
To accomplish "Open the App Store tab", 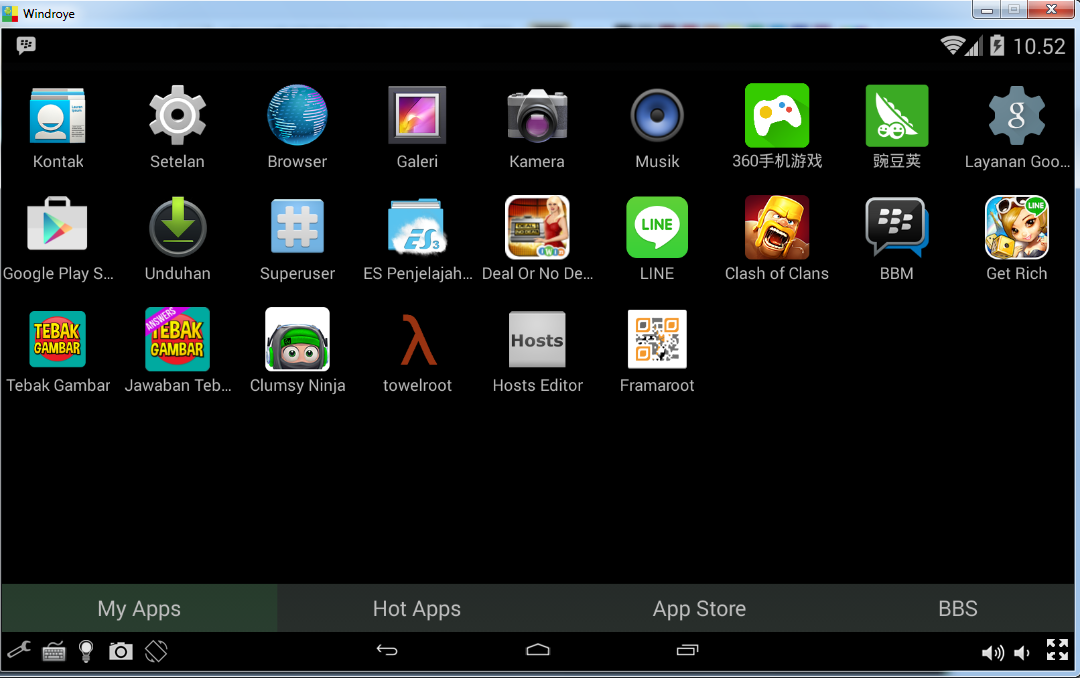I will pyautogui.click(x=699, y=608).
